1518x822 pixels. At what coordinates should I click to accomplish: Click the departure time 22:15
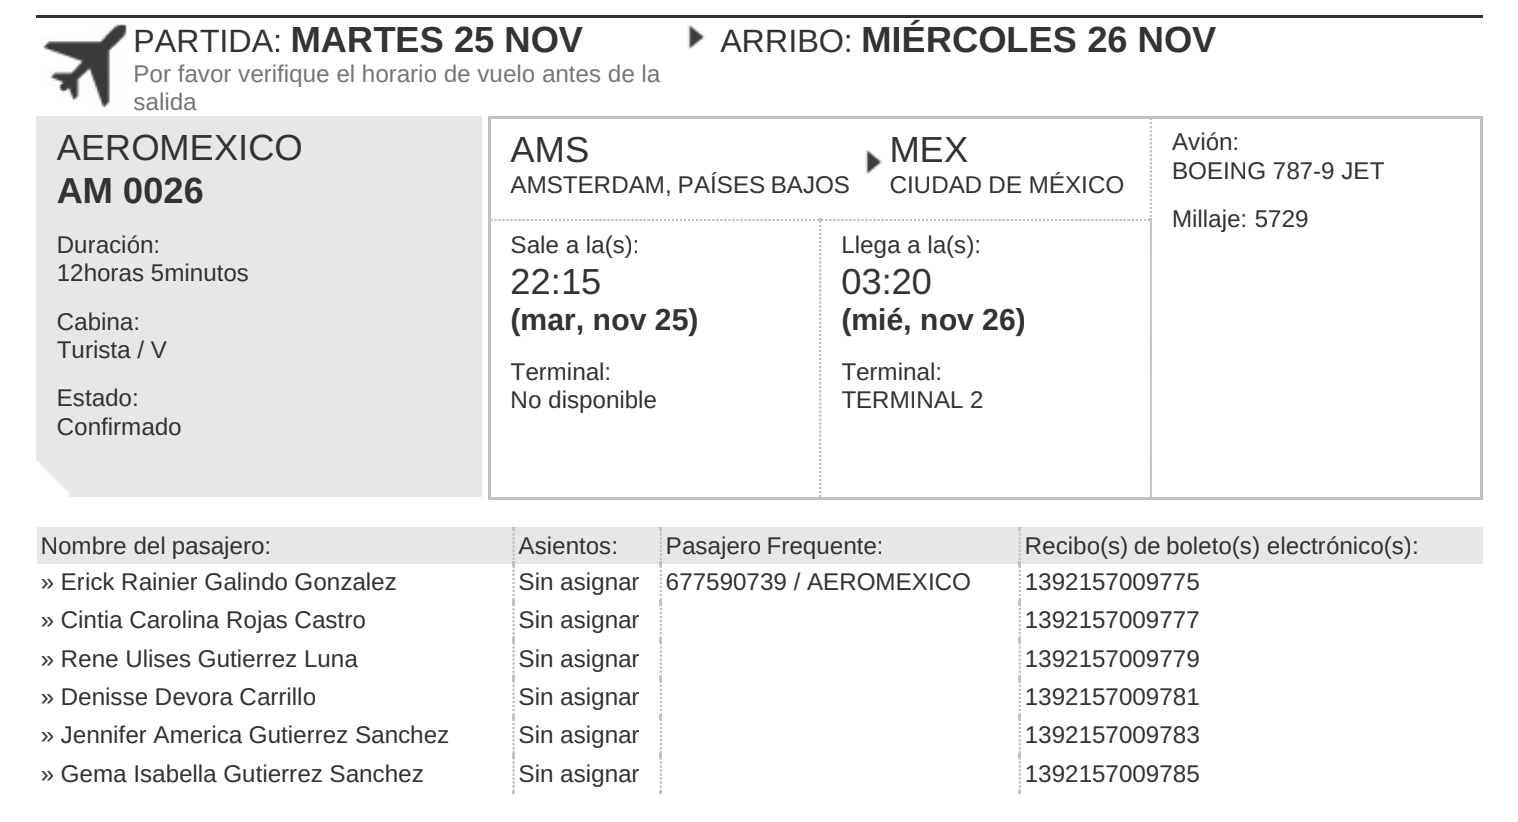pos(556,282)
